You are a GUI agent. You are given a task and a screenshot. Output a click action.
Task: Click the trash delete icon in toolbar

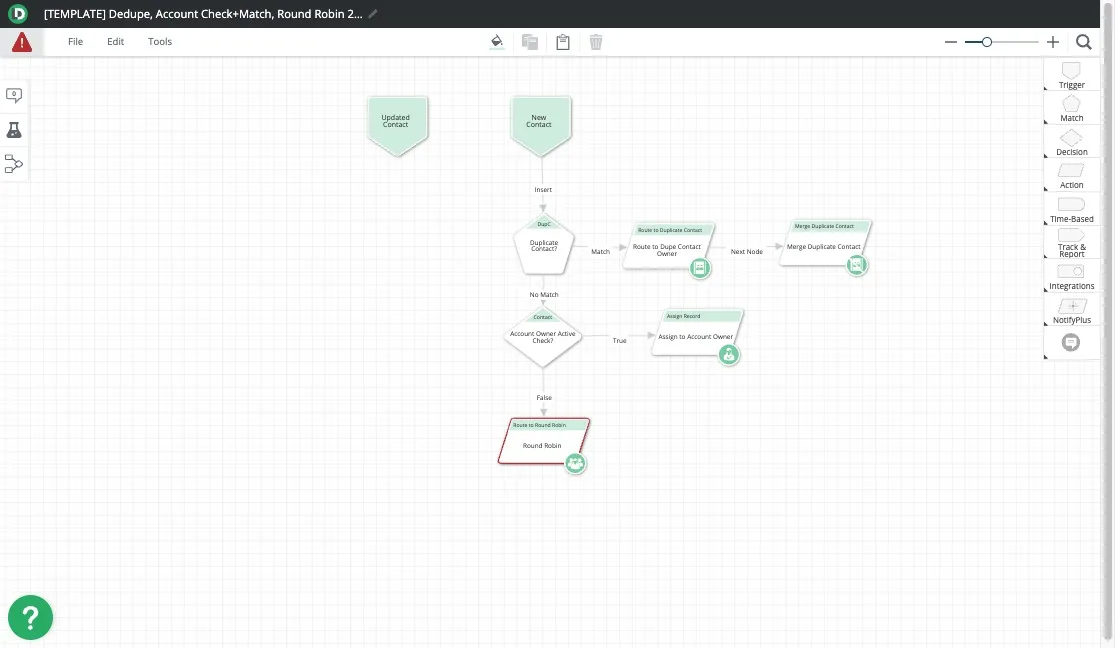[596, 42]
